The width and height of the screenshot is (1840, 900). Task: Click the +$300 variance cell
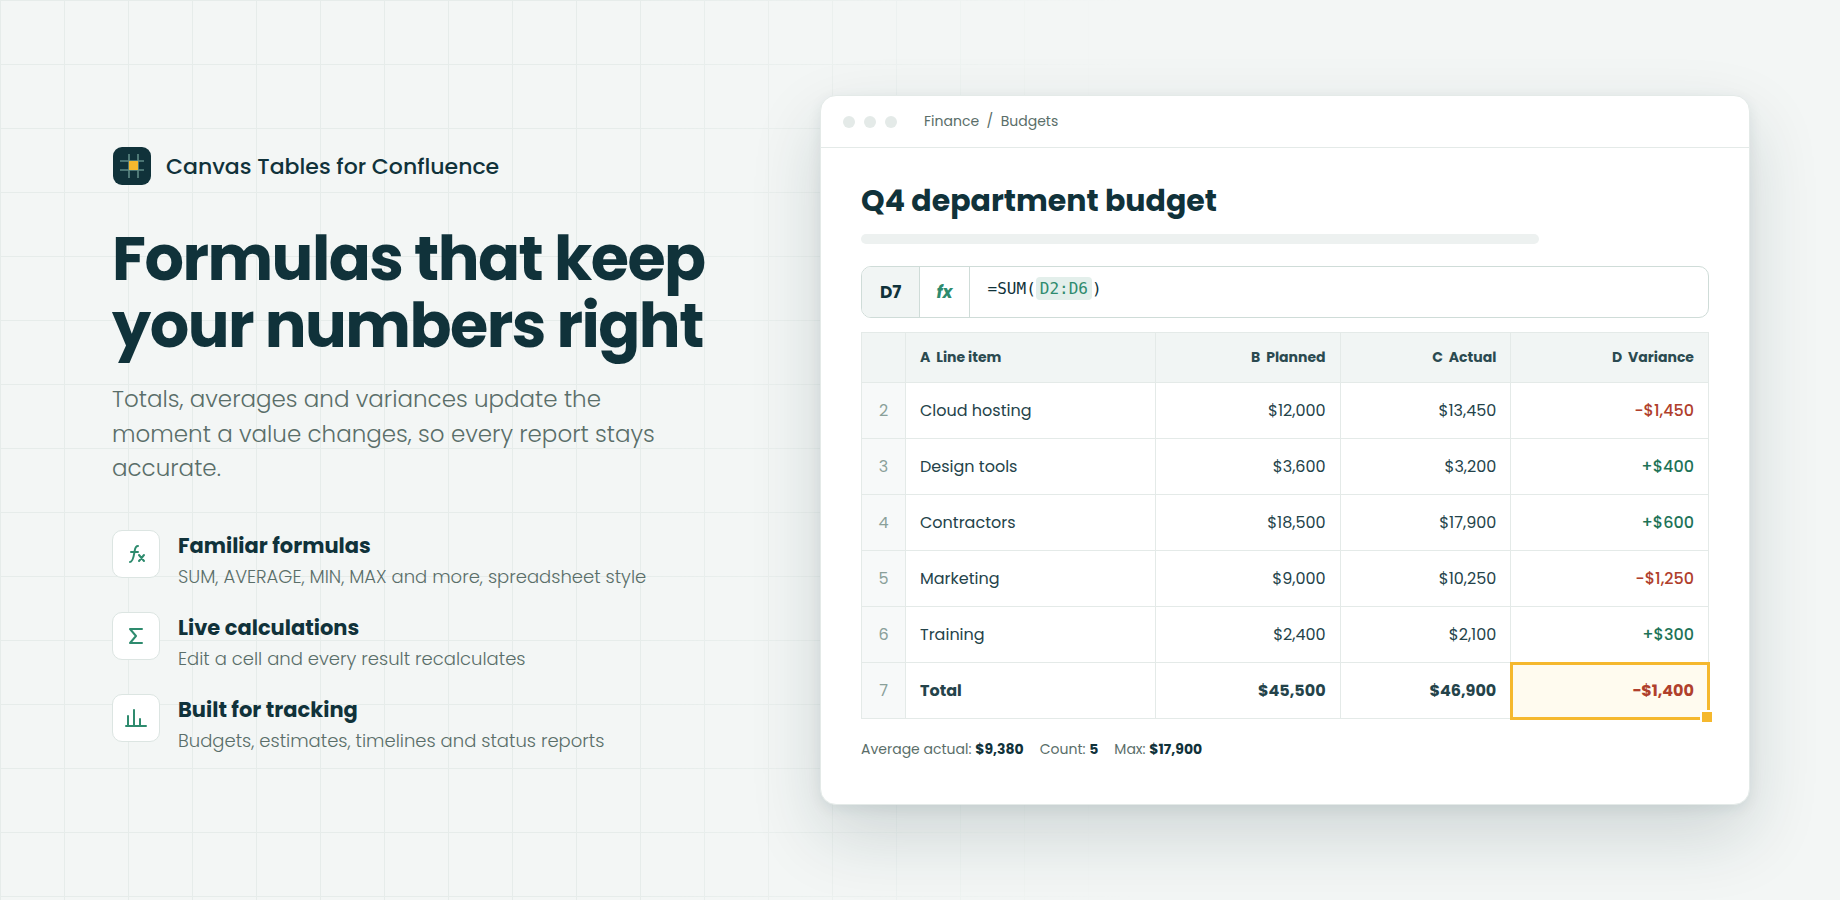[1610, 634]
